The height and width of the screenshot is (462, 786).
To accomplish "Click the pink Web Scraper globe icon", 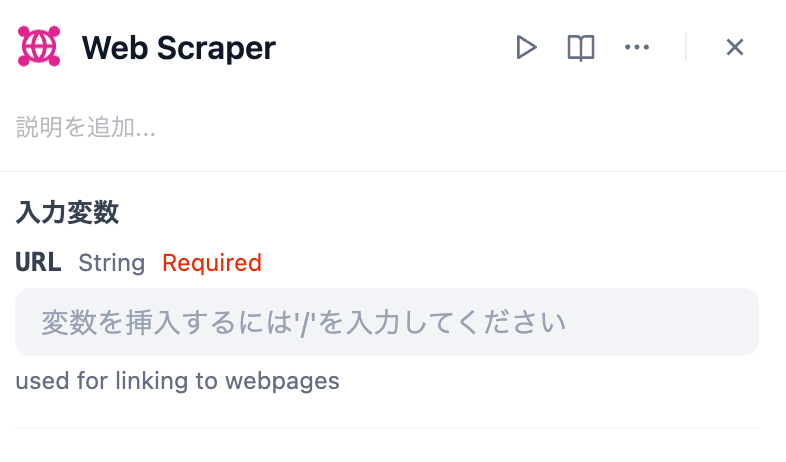I will (x=39, y=47).
